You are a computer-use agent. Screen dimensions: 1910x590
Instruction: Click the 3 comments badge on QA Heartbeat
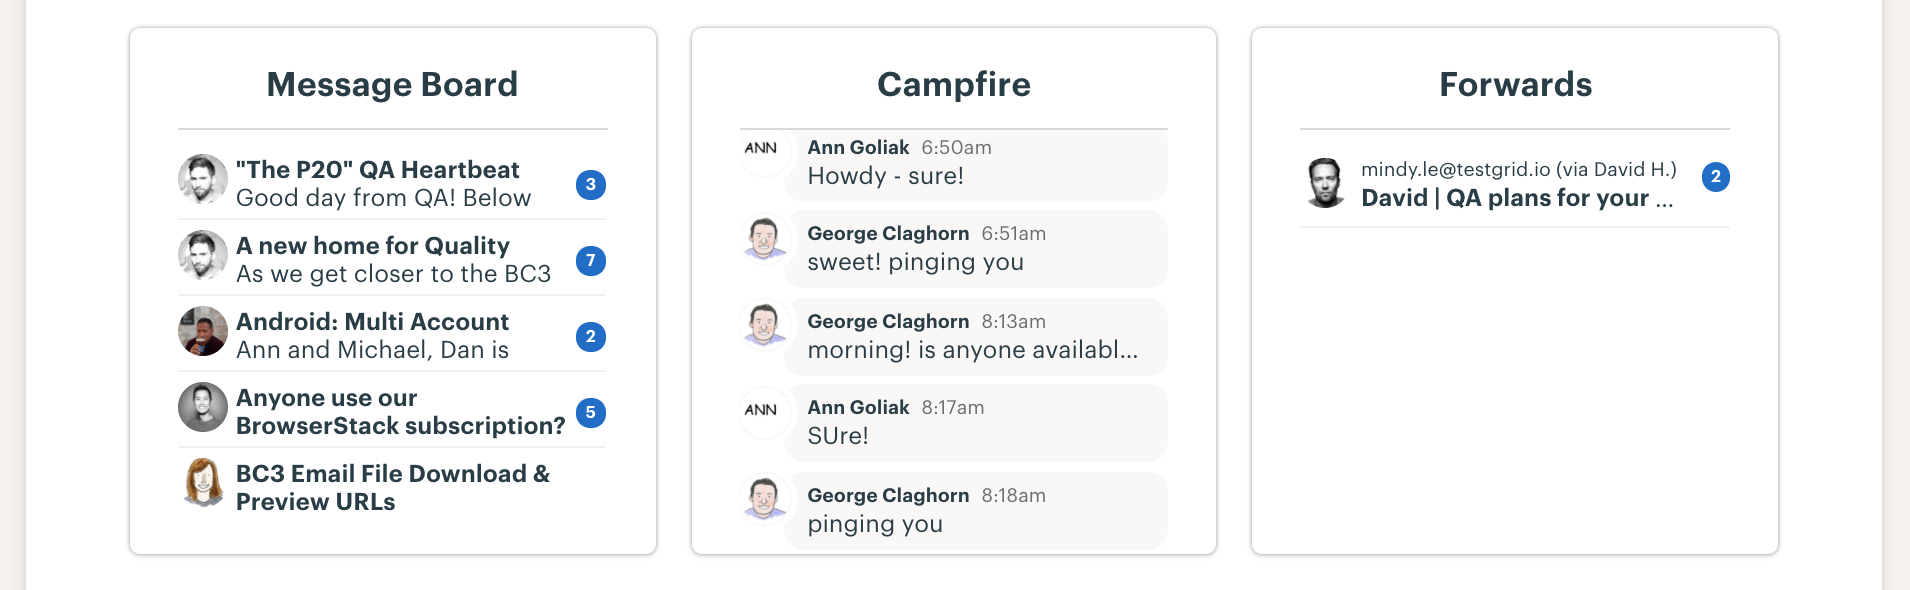pos(591,184)
